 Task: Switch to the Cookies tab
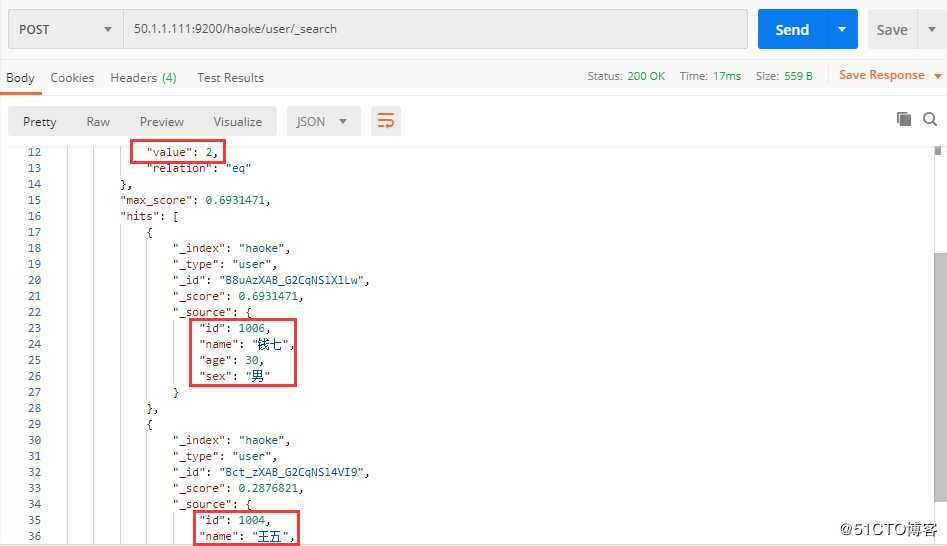tap(72, 78)
